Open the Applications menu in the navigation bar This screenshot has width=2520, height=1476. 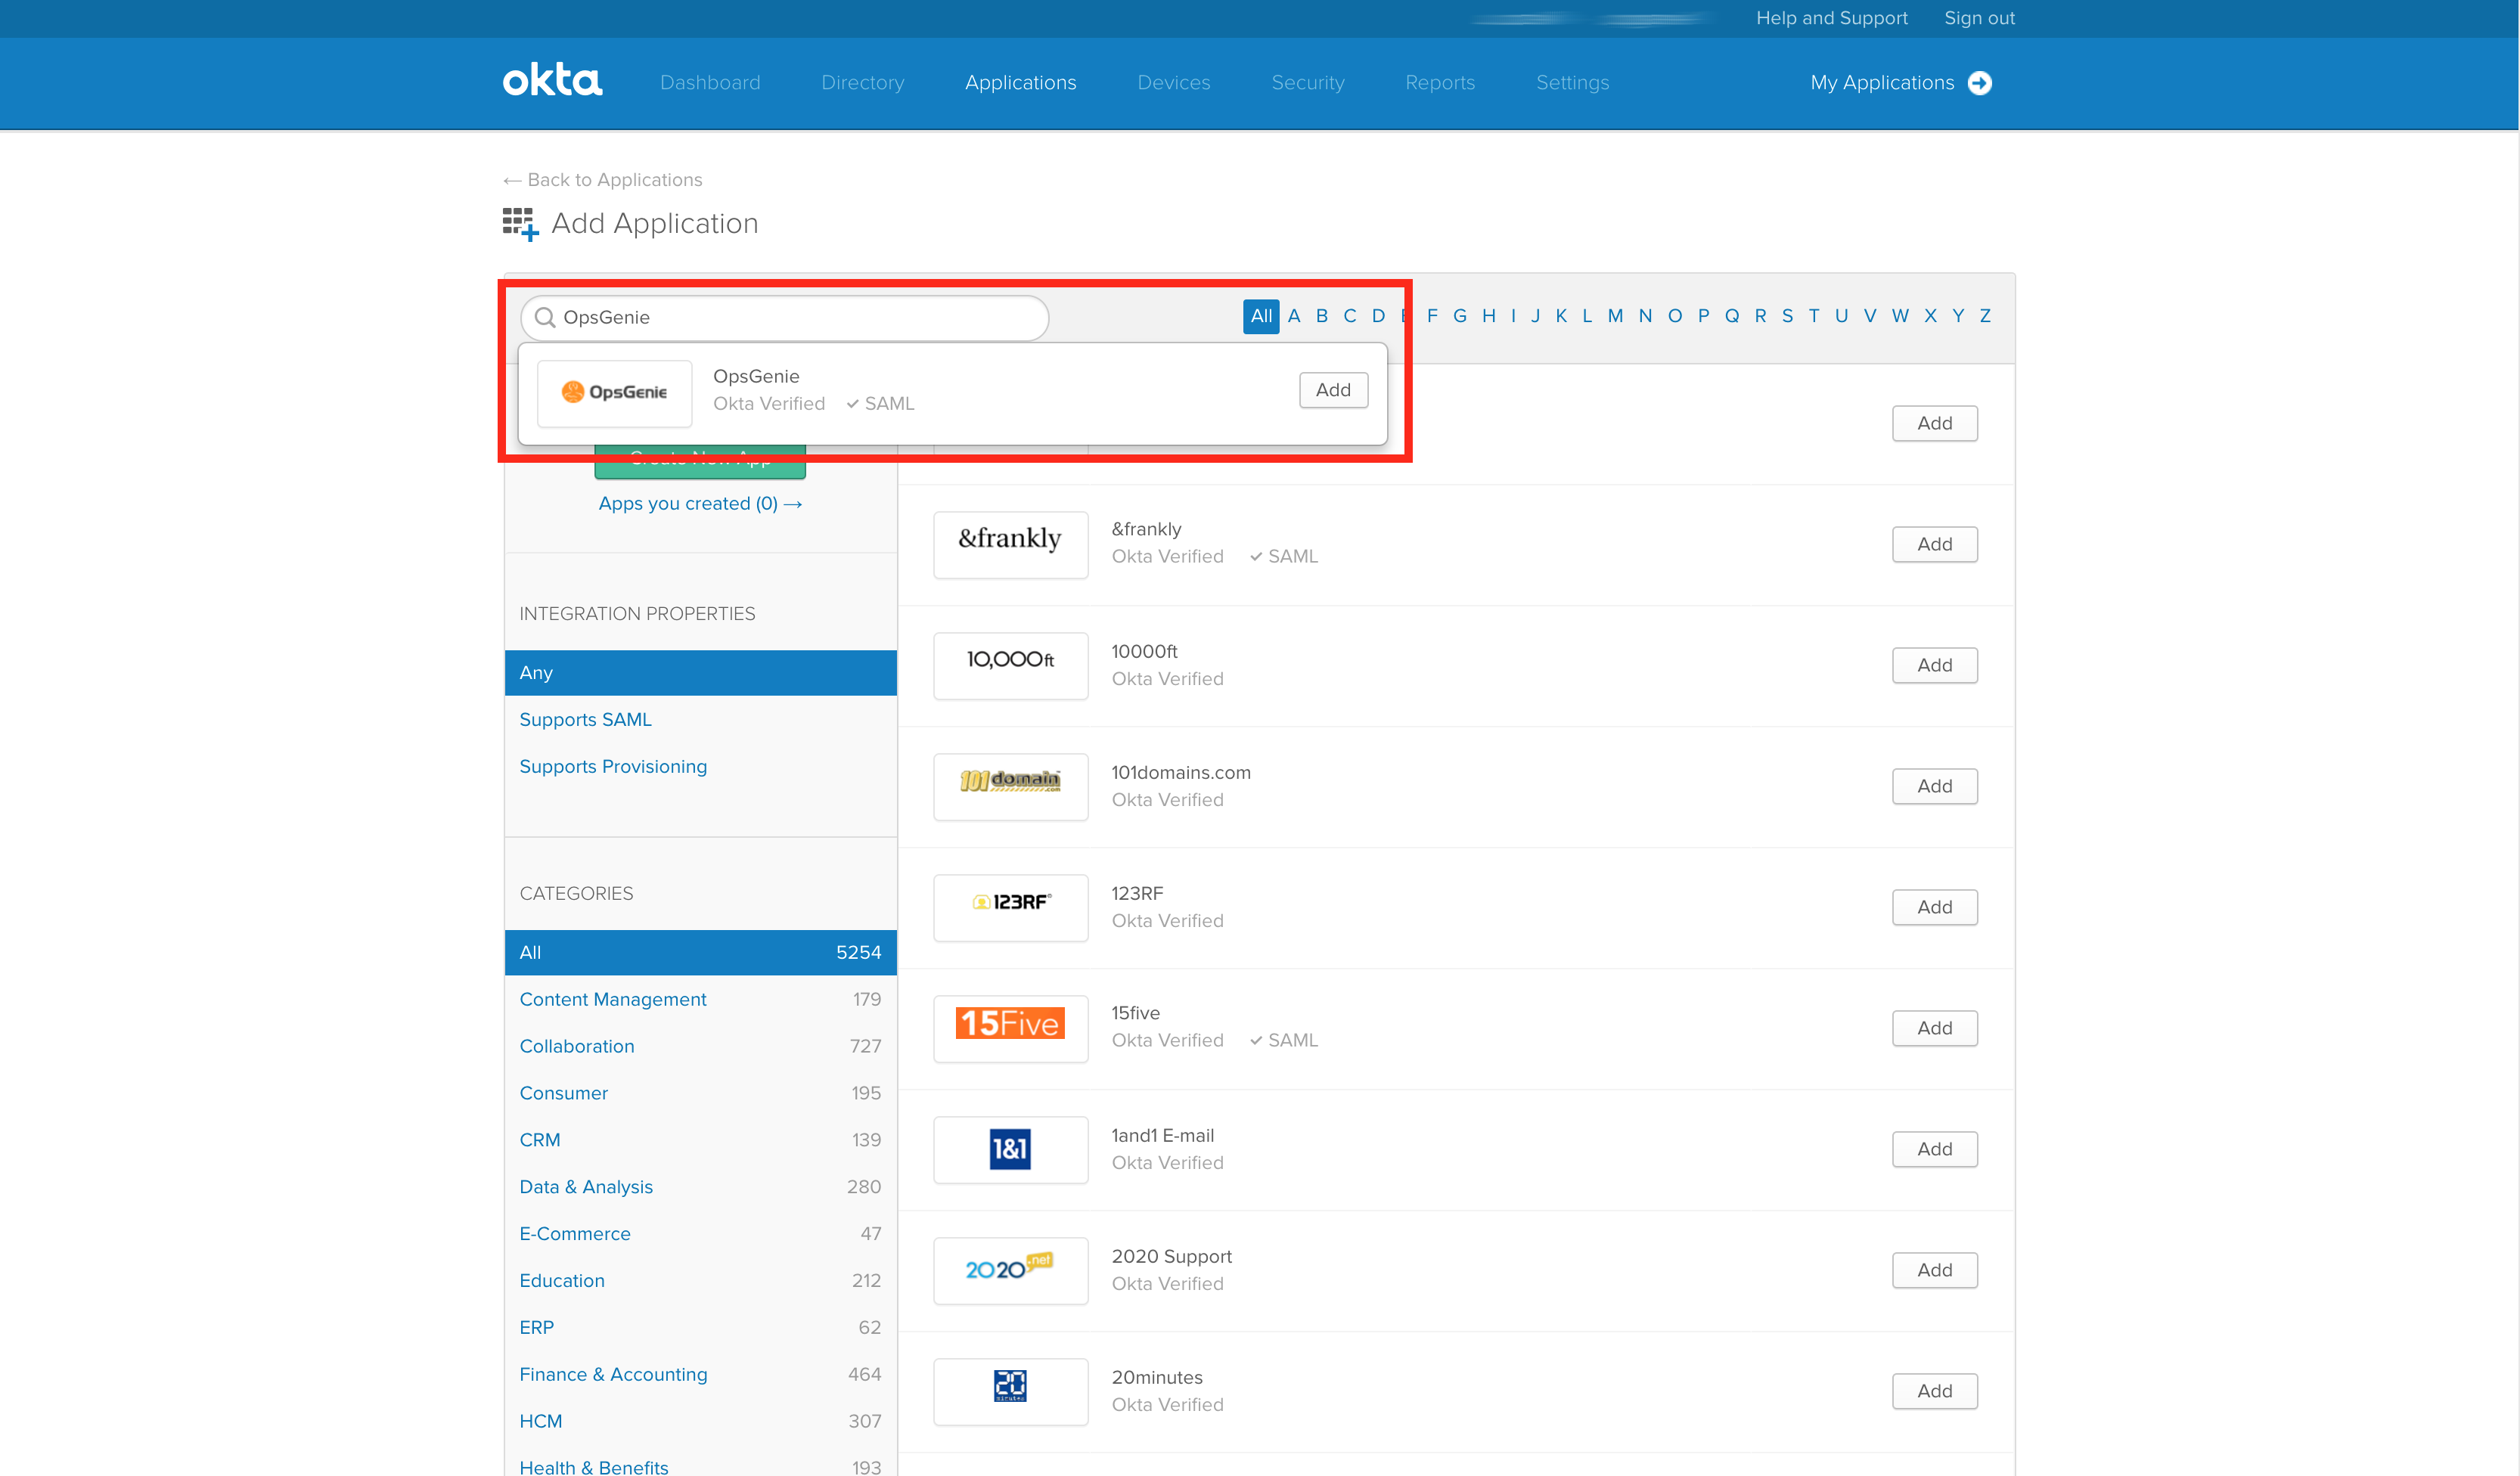click(1020, 83)
